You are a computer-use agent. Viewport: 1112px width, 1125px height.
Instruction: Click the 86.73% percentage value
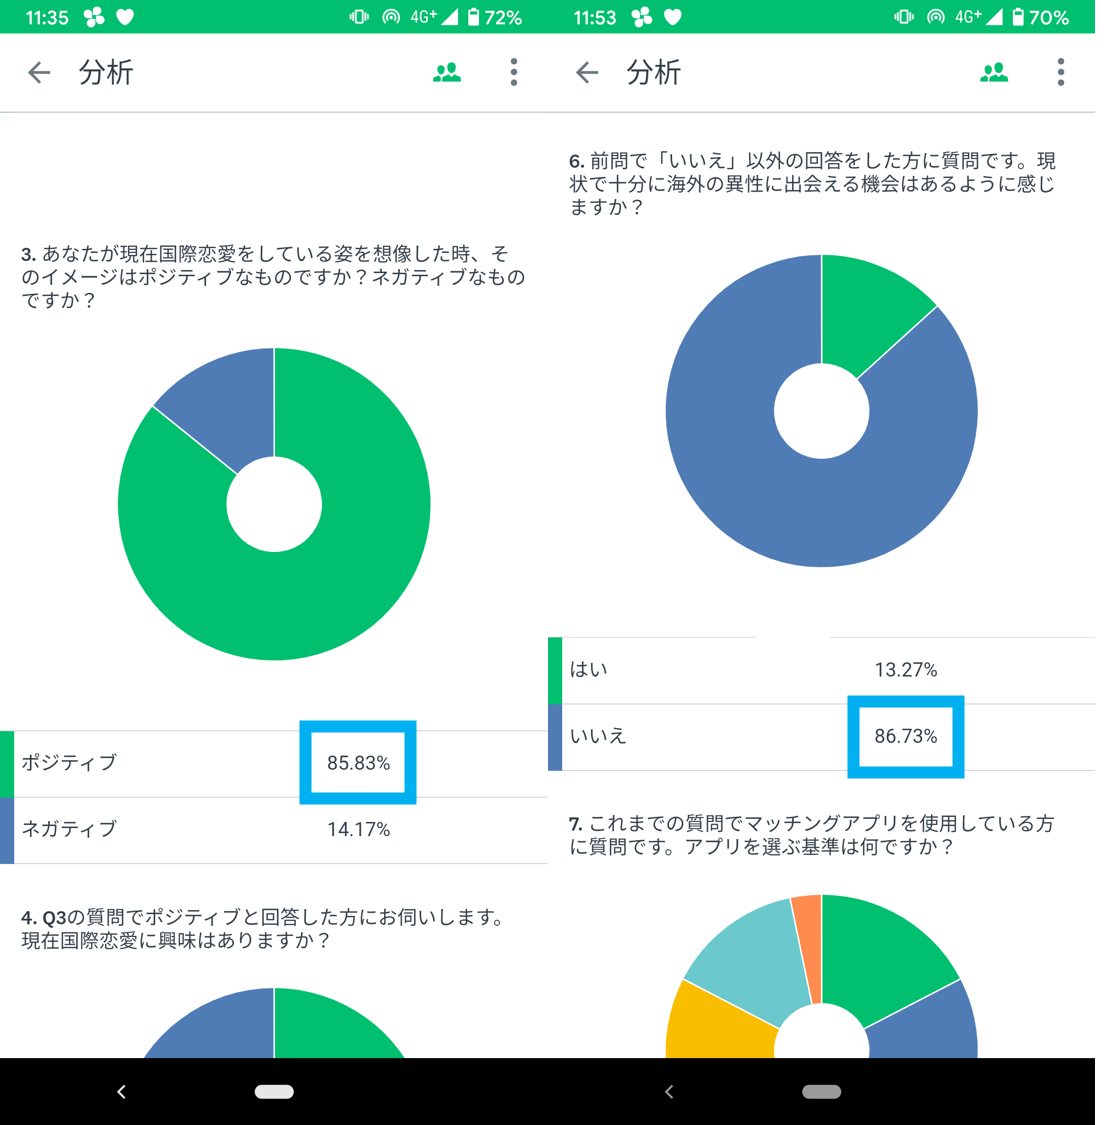[x=906, y=736]
